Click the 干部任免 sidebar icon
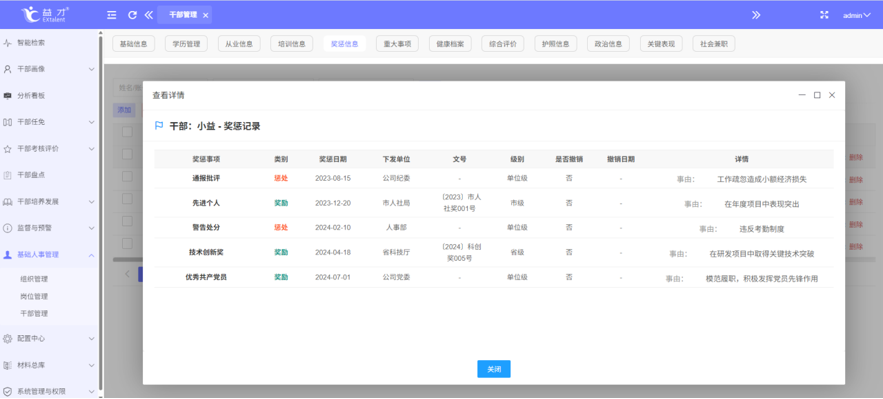 click(7, 122)
